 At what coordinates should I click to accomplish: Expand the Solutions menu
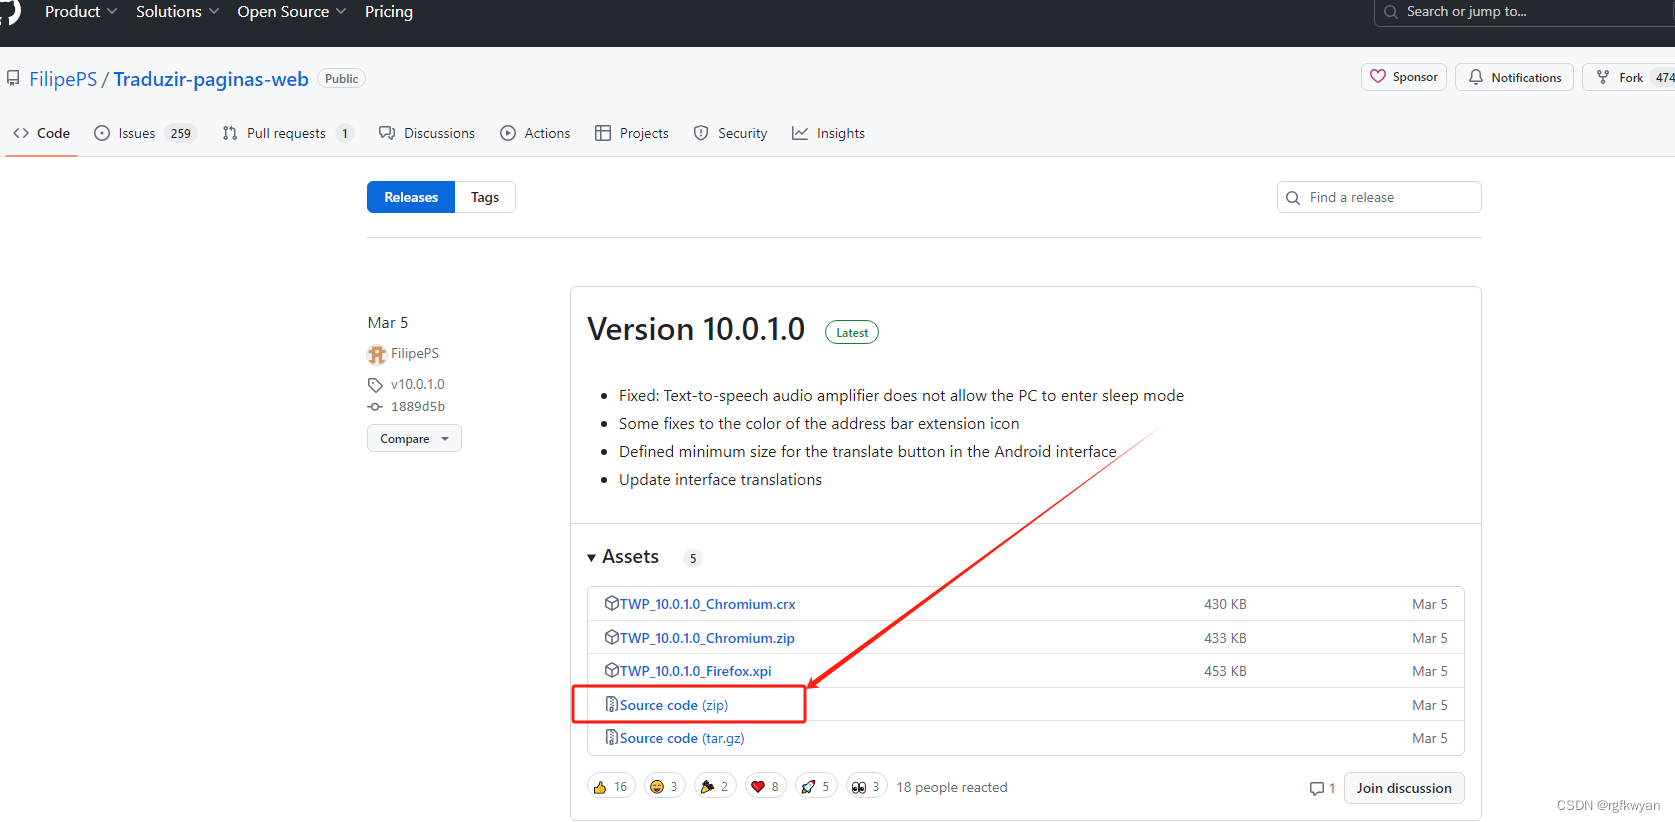[x=177, y=12]
